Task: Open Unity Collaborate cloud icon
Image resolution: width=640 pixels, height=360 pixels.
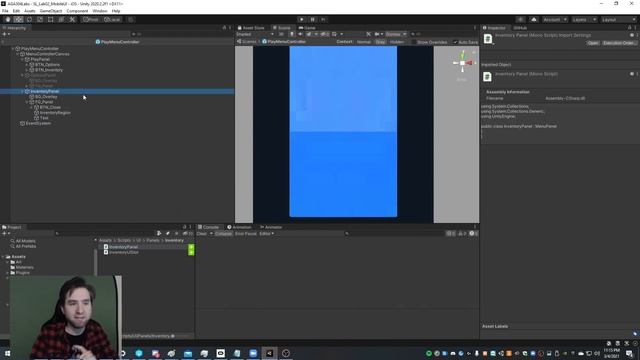Action: tap(534, 19)
